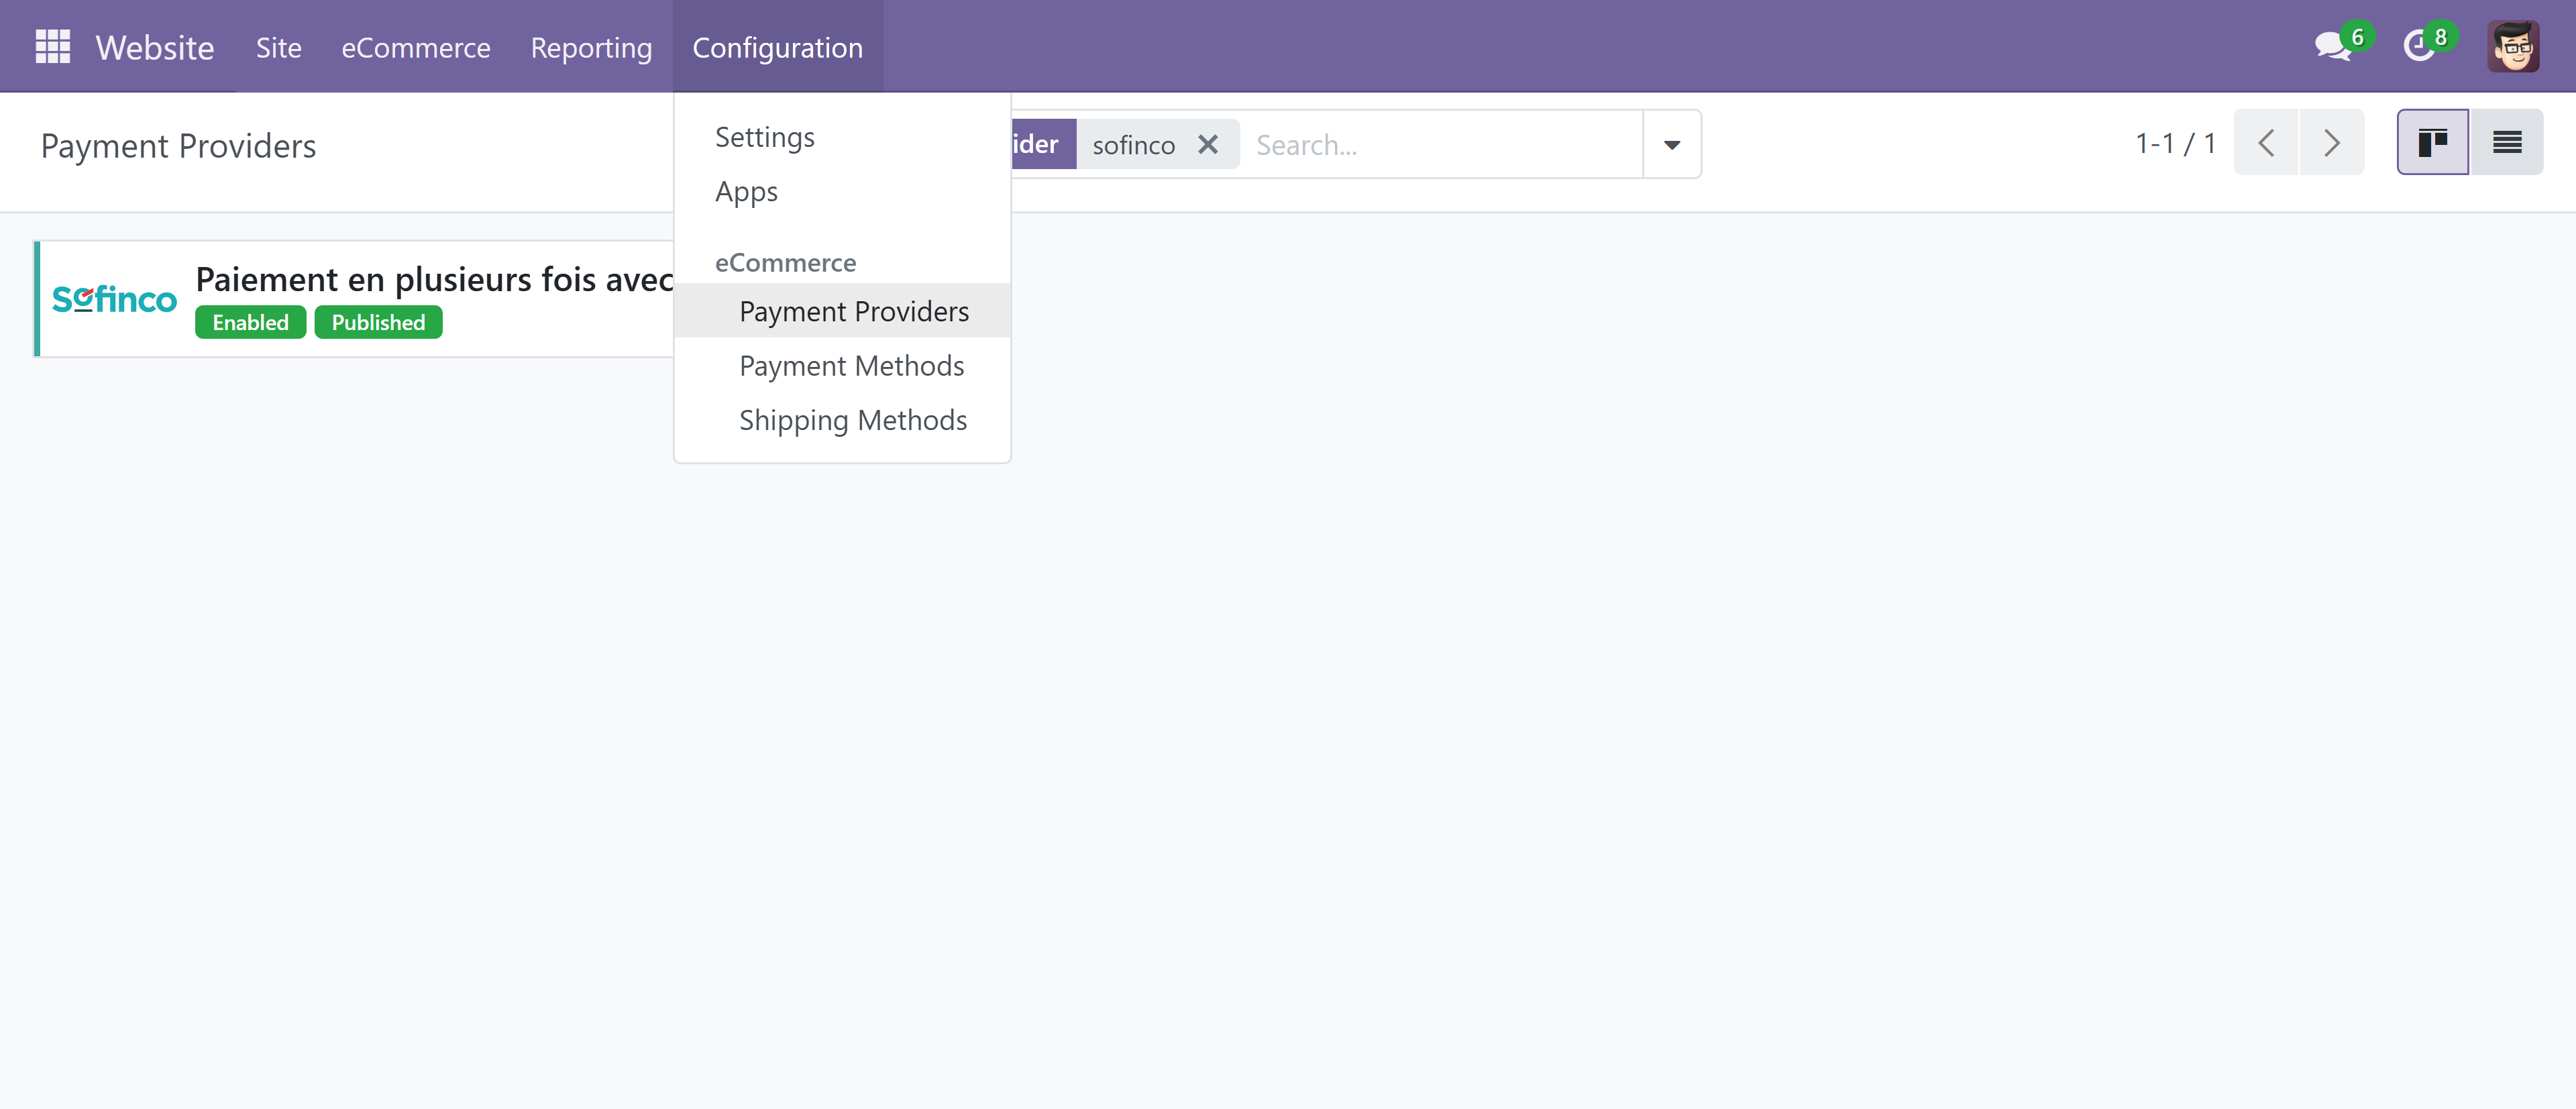The image size is (2576, 1109).
Task: Collapse the Configuration menu
Action: click(x=777, y=47)
